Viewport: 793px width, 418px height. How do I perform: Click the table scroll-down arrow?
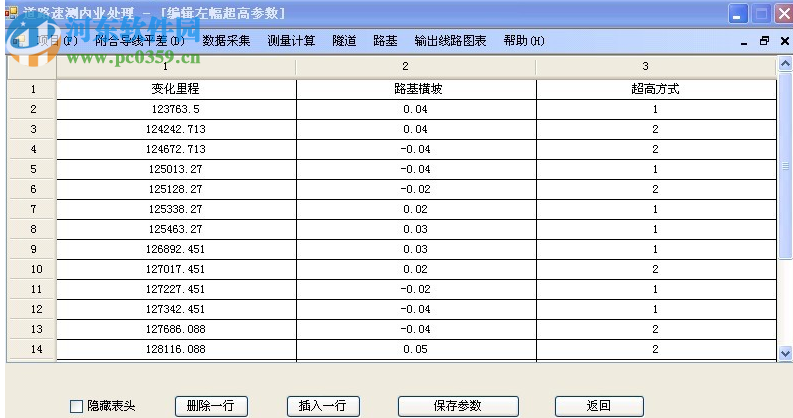point(785,353)
